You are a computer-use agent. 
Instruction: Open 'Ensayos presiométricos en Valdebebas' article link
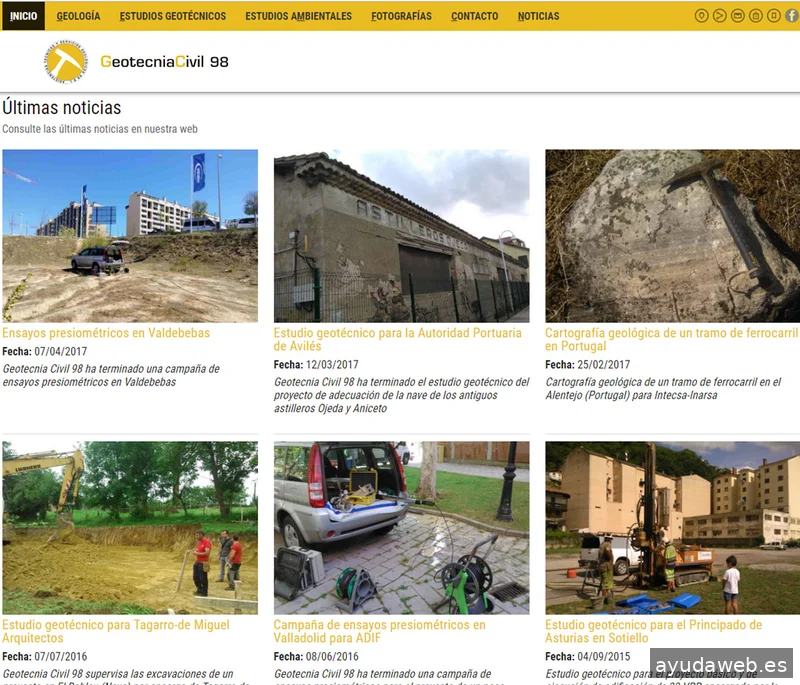point(106,333)
